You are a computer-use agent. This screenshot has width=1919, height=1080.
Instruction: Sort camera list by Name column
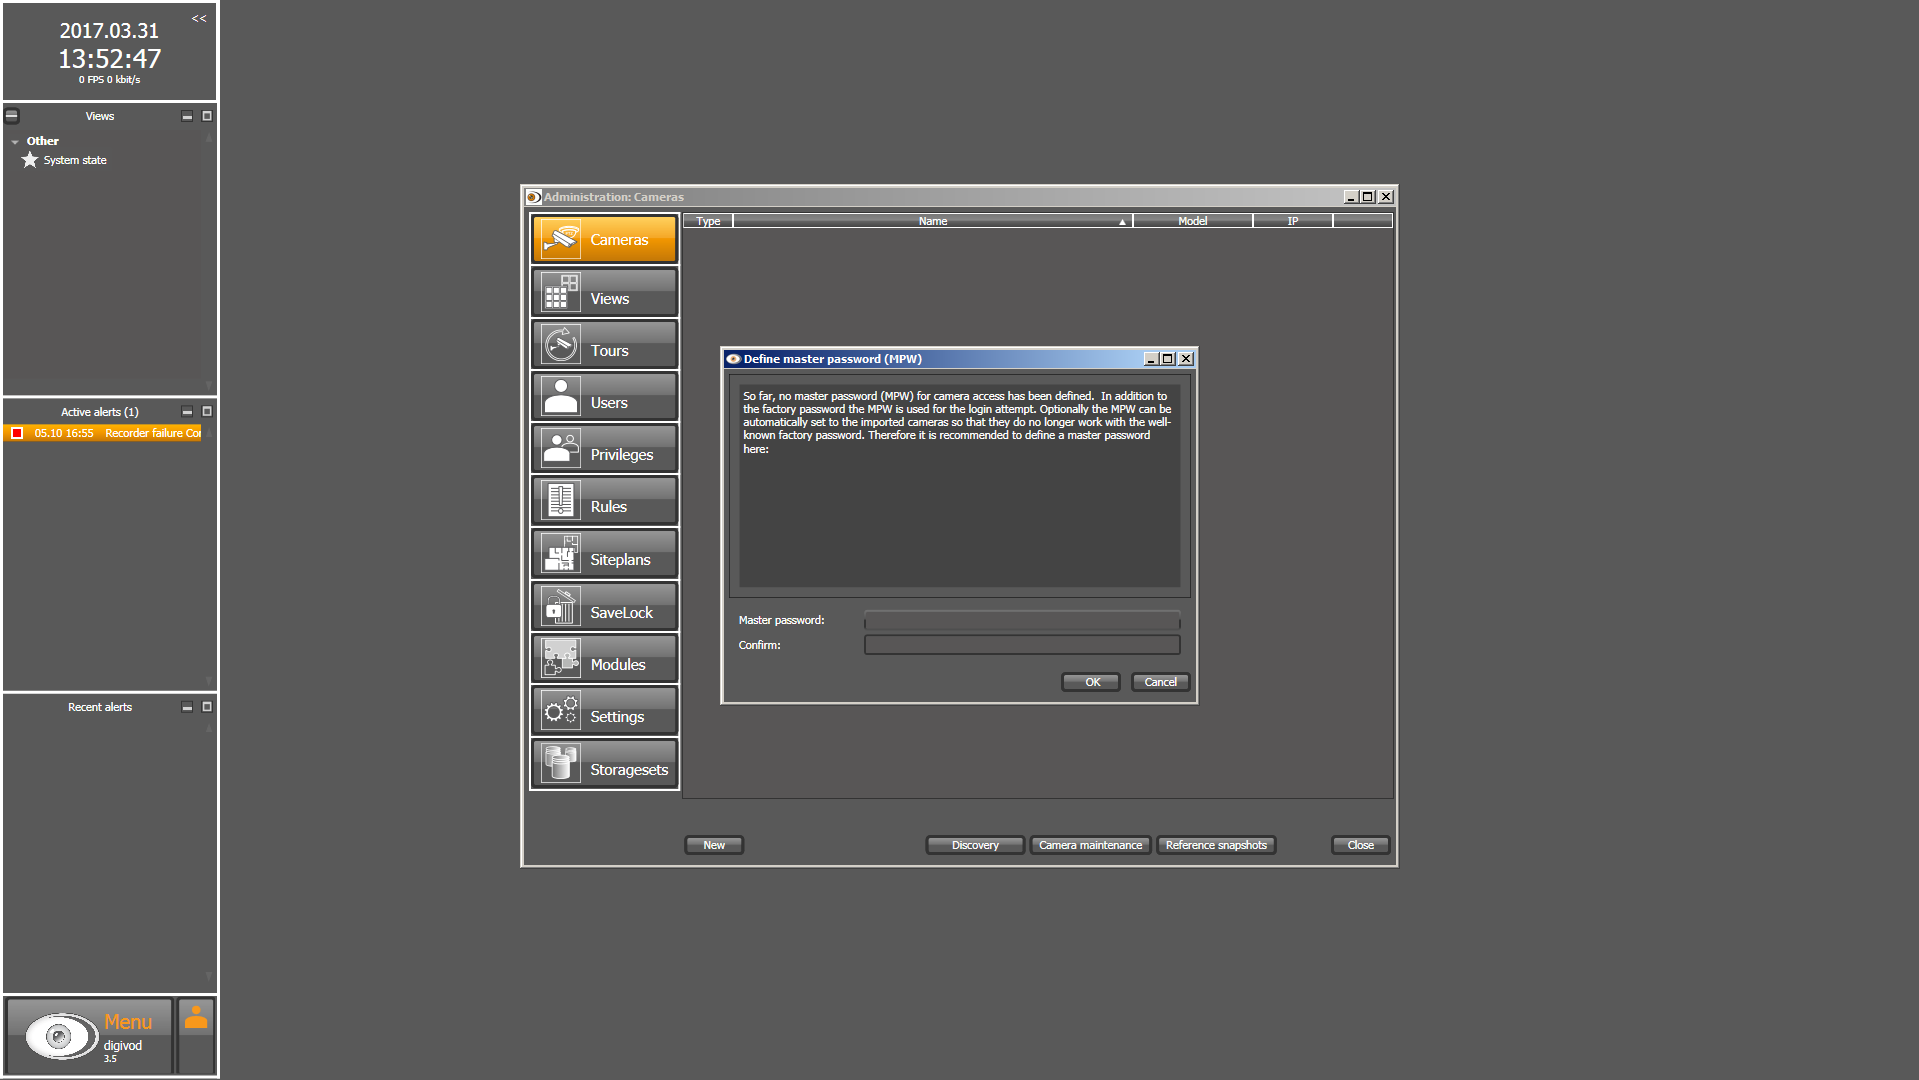[x=932, y=221]
